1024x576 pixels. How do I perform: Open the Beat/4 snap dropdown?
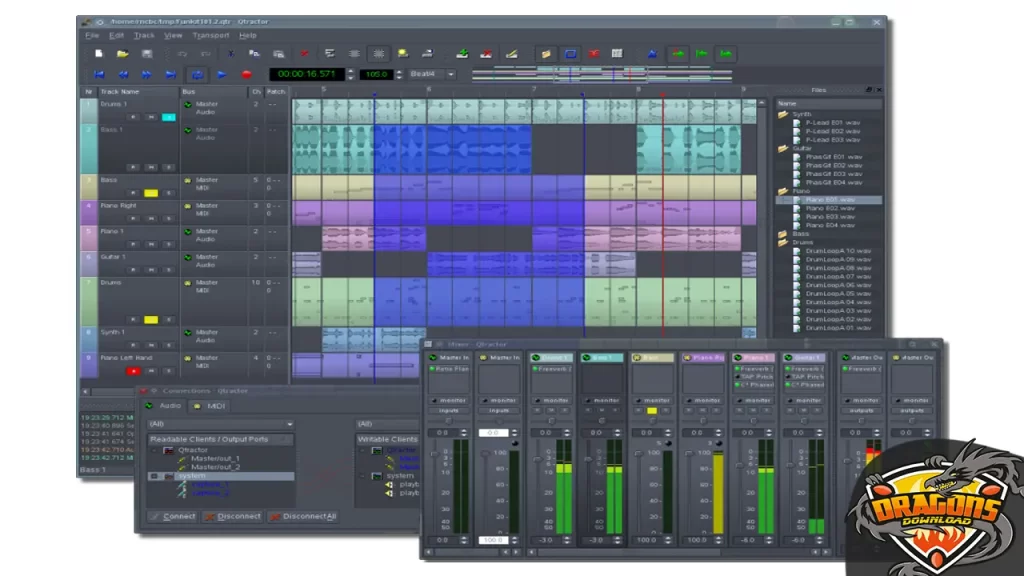431,74
